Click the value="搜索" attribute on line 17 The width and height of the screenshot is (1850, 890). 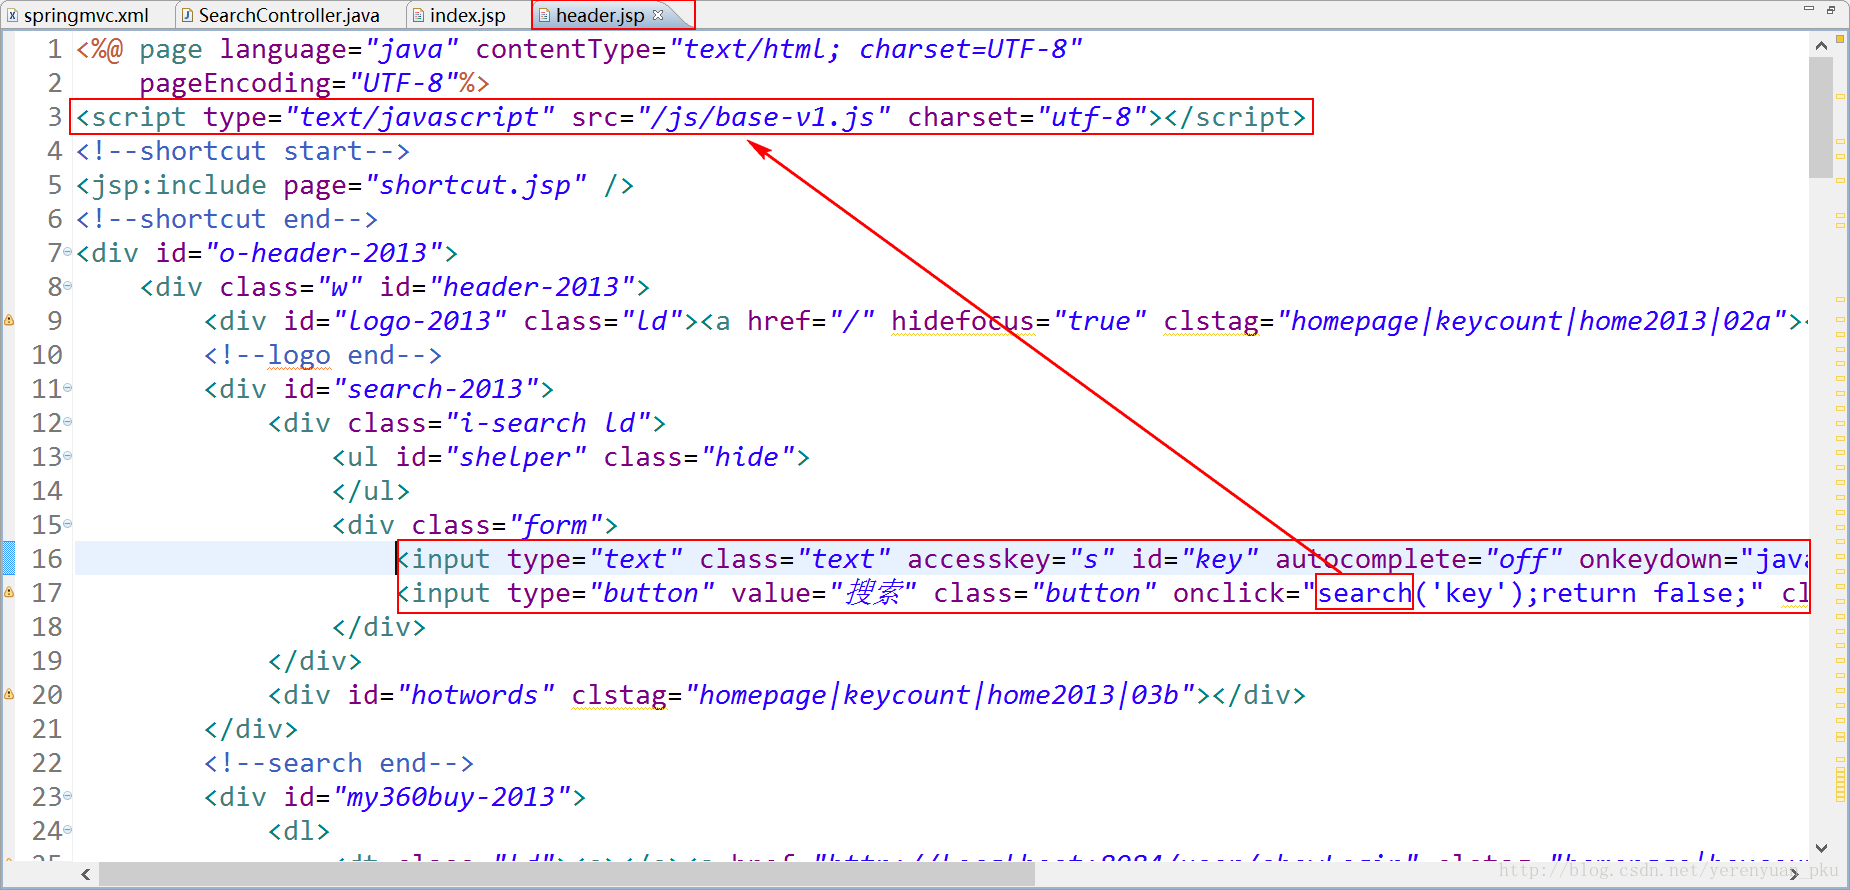pos(824,593)
